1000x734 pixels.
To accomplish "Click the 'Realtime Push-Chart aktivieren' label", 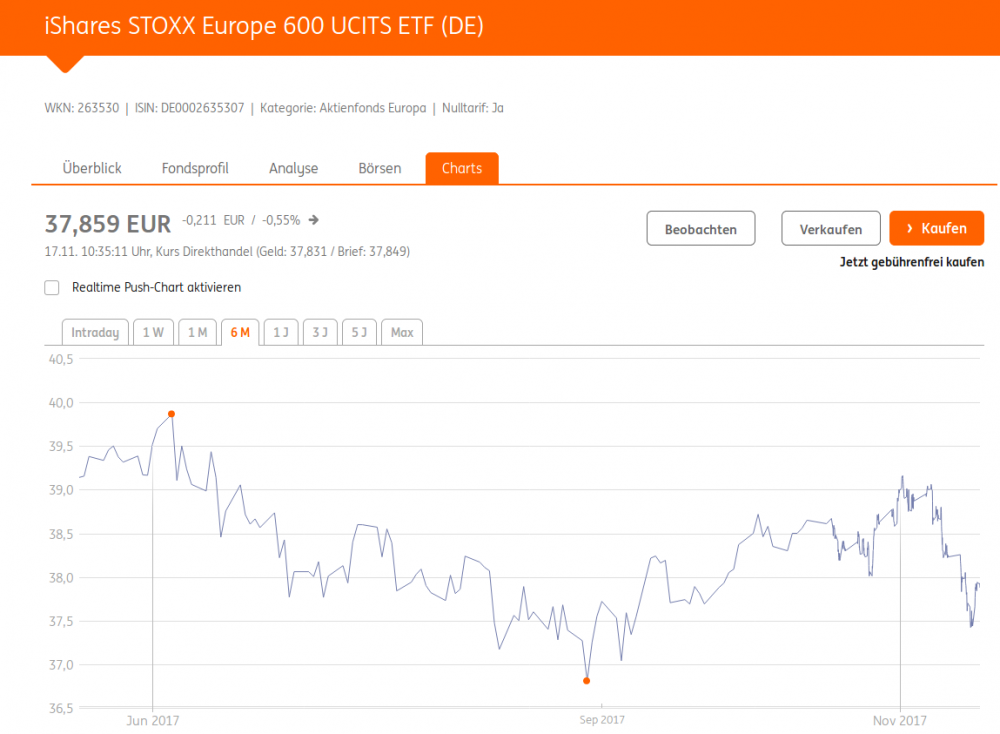I will [x=156, y=288].
